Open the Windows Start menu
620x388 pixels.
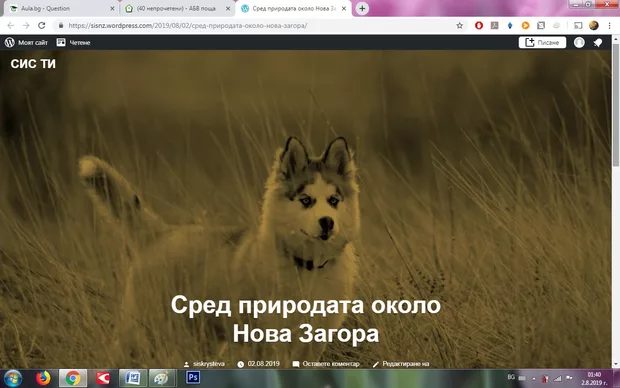pyautogui.click(x=13, y=379)
